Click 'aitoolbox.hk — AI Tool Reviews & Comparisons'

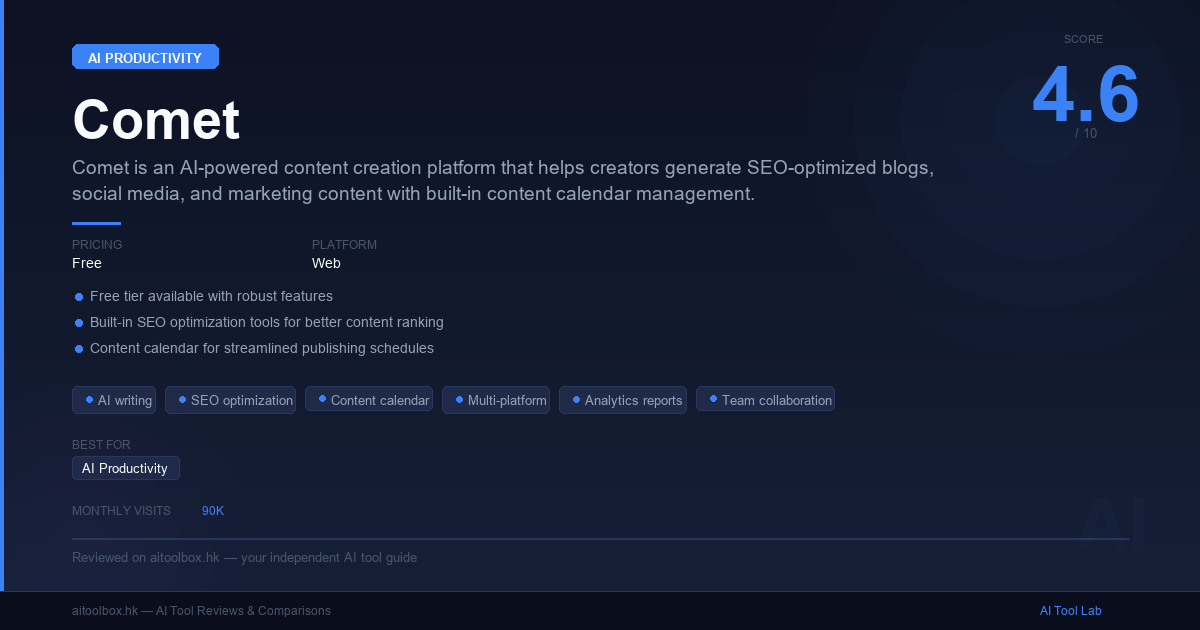coord(201,611)
